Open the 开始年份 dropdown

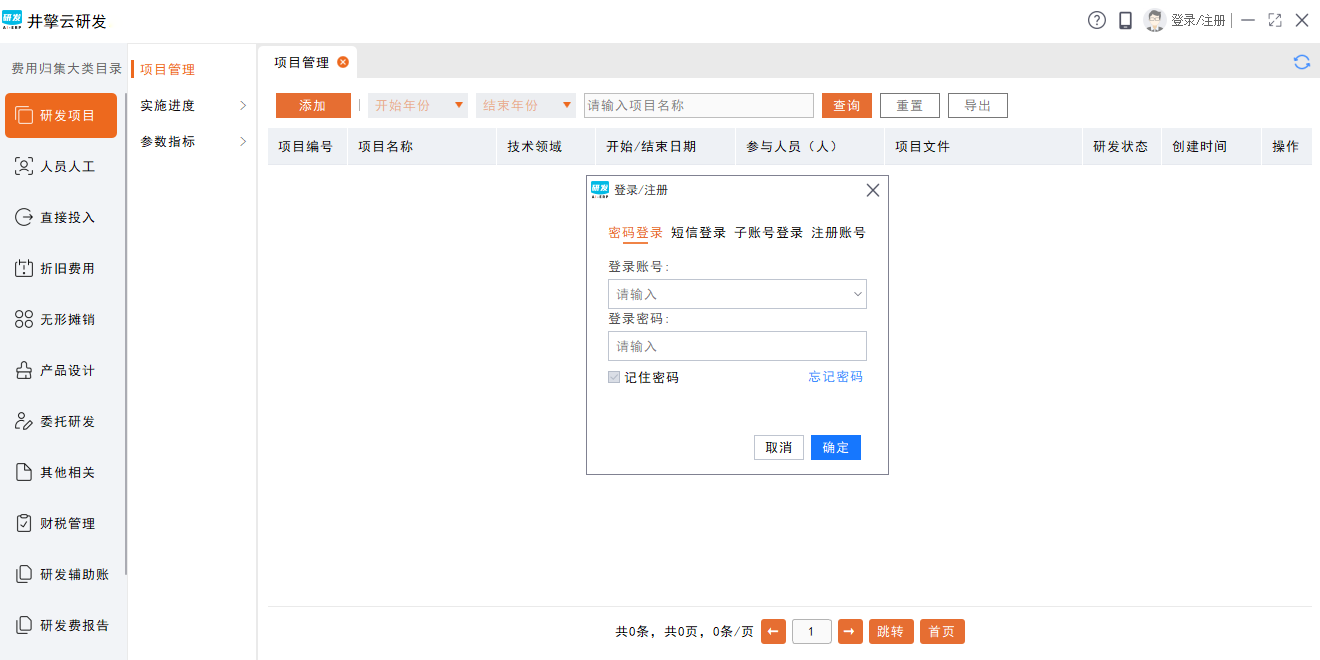(418, 105)
